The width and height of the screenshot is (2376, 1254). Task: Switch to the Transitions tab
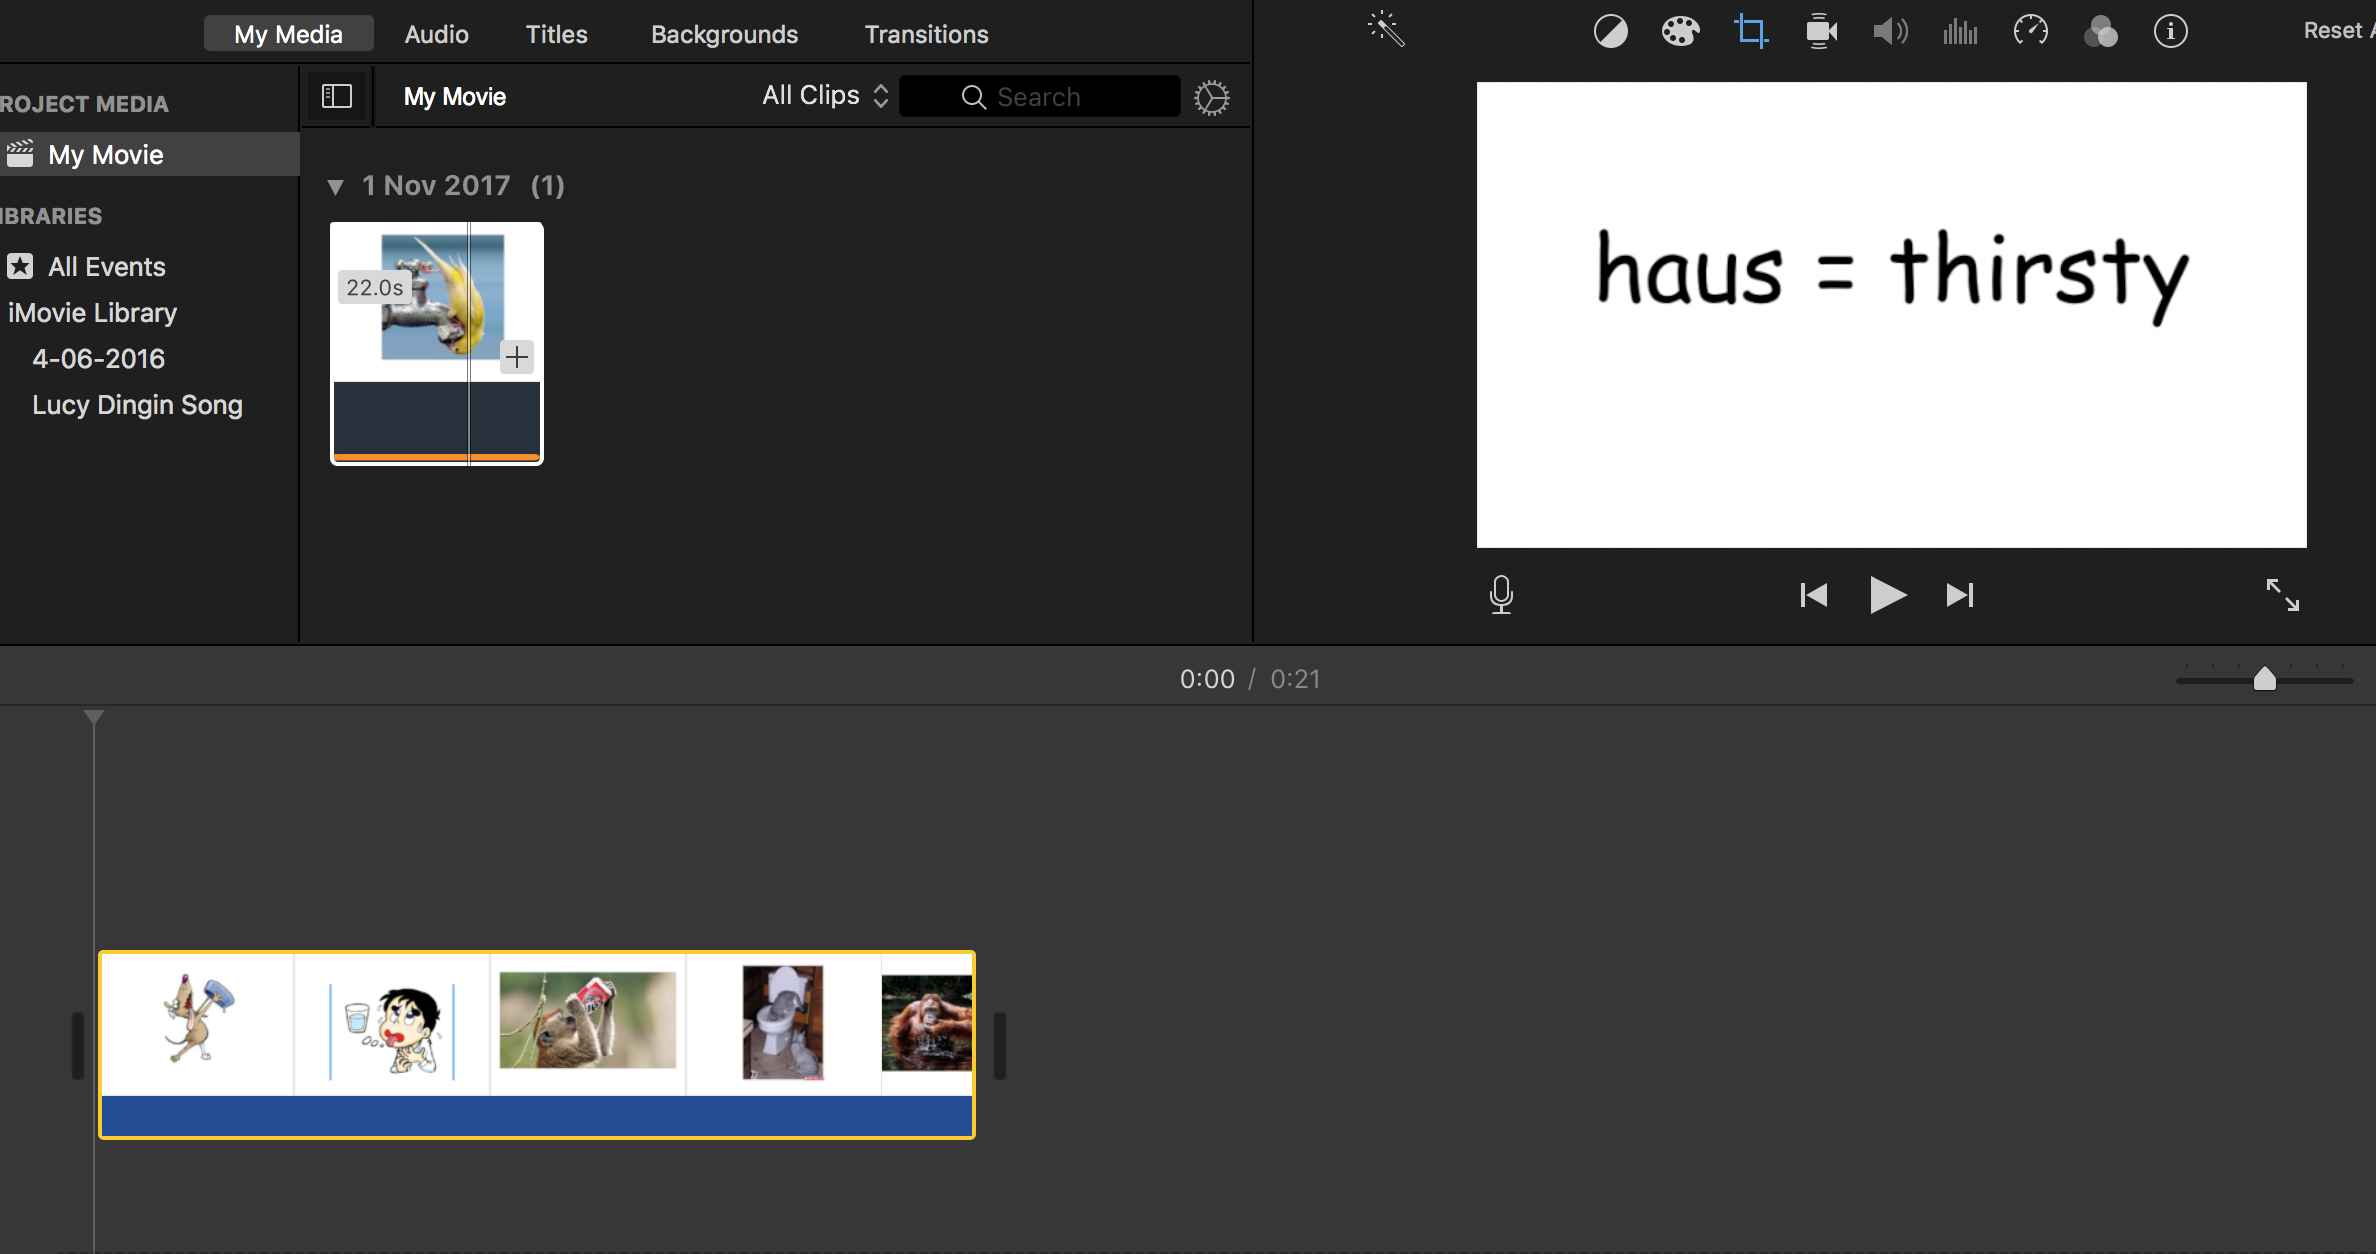926,34
